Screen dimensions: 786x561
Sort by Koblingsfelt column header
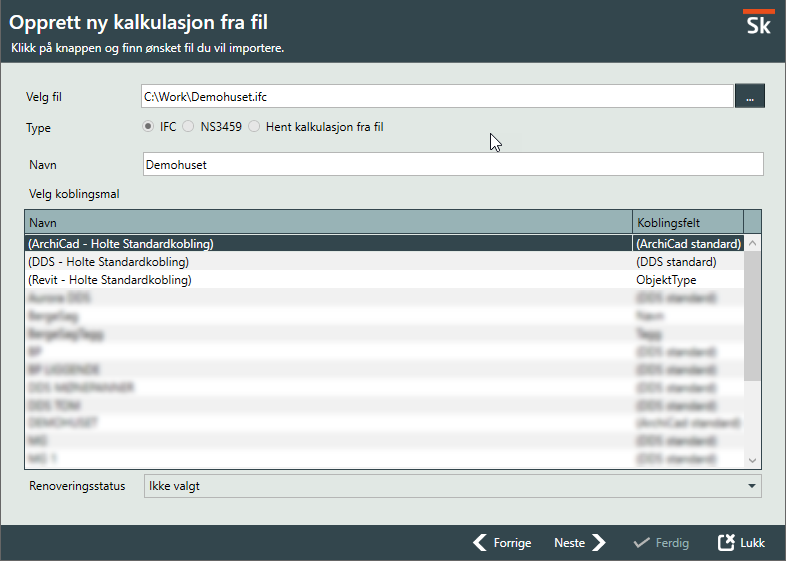tap(687, 221)
